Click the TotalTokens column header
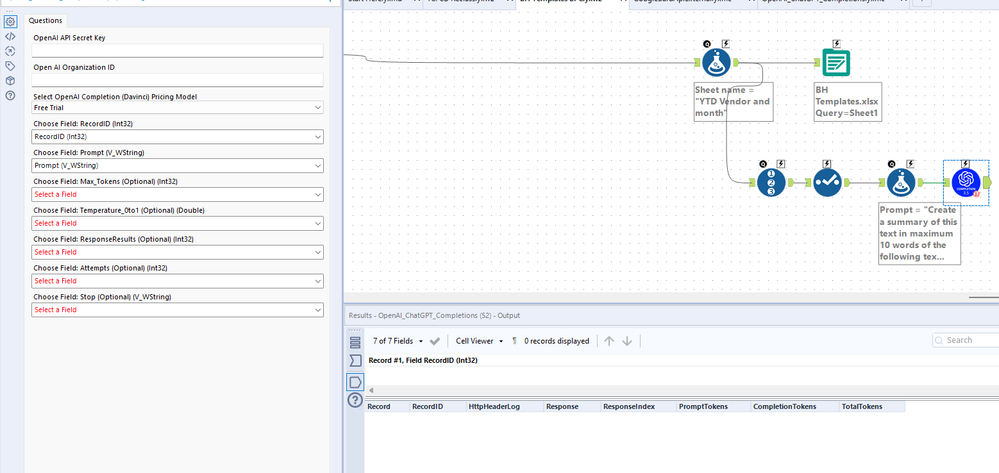The image size is (999, 473). [x=872, y=406]
